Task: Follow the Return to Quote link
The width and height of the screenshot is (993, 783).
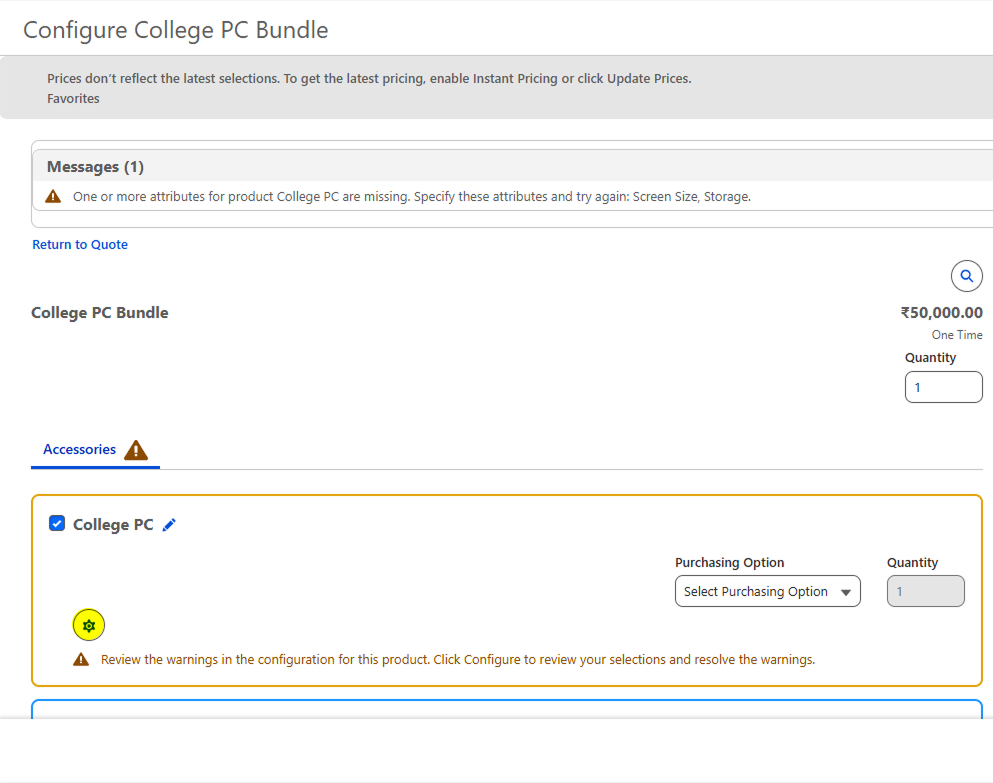Action: pyautogui.click(x=80, y=245)
